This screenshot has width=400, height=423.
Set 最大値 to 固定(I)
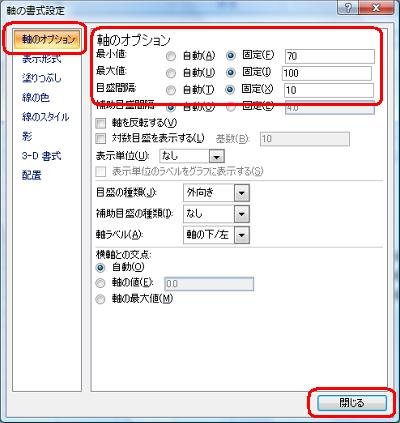pyautogui.click(x=231, y=72)
